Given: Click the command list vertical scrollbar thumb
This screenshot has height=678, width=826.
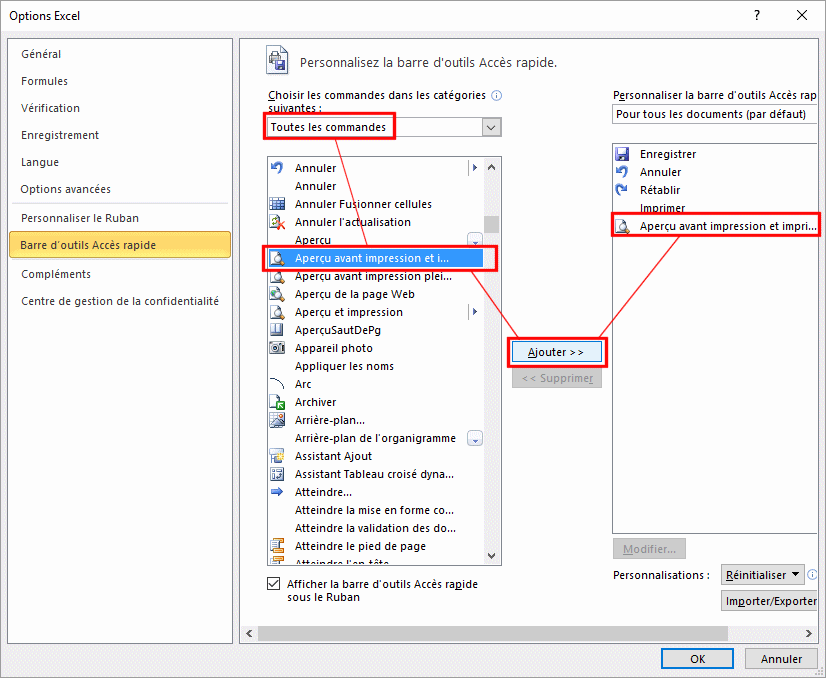Looking at the screenshot, I should pos(491,224).
